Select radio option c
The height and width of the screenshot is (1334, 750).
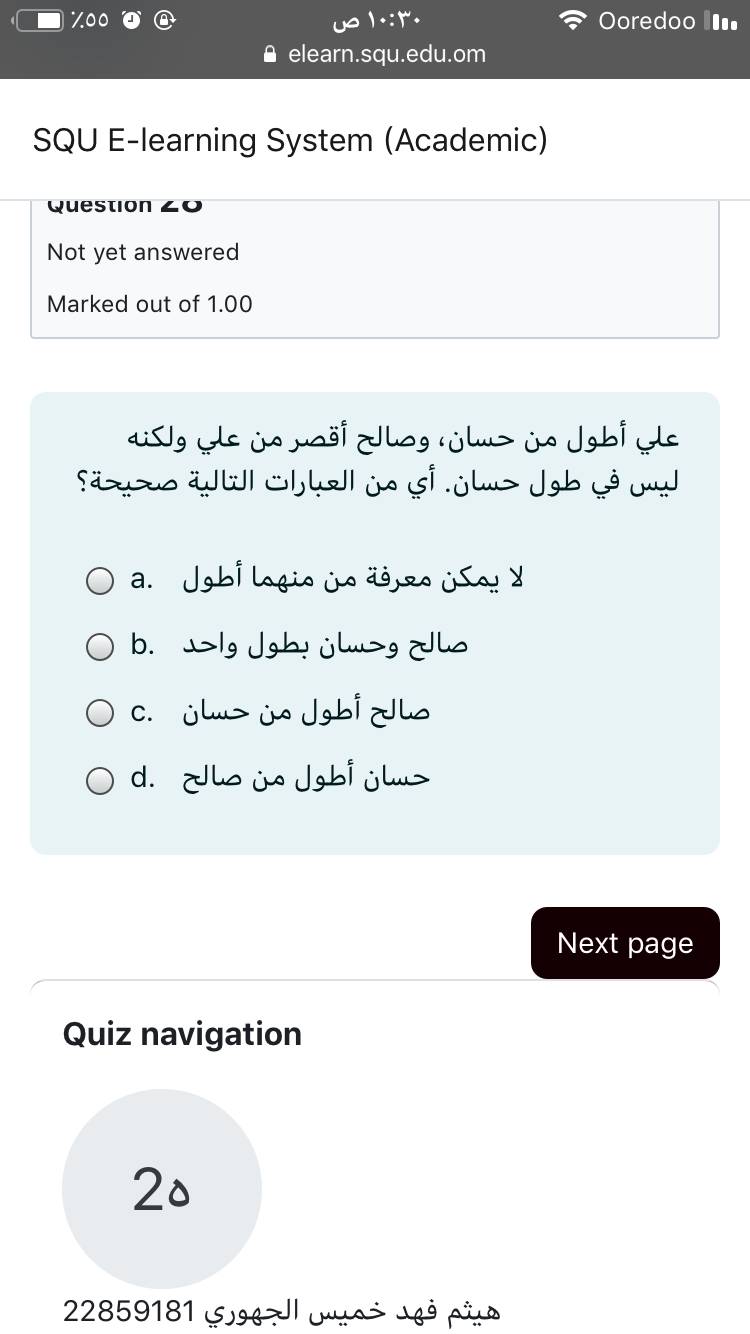pos(99,713)
